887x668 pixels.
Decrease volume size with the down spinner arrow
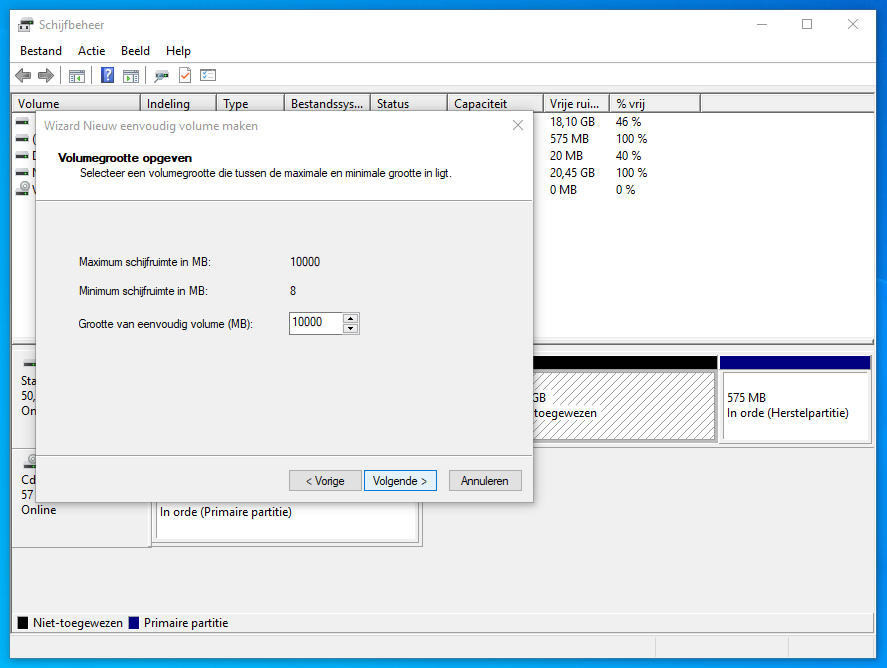350,328
